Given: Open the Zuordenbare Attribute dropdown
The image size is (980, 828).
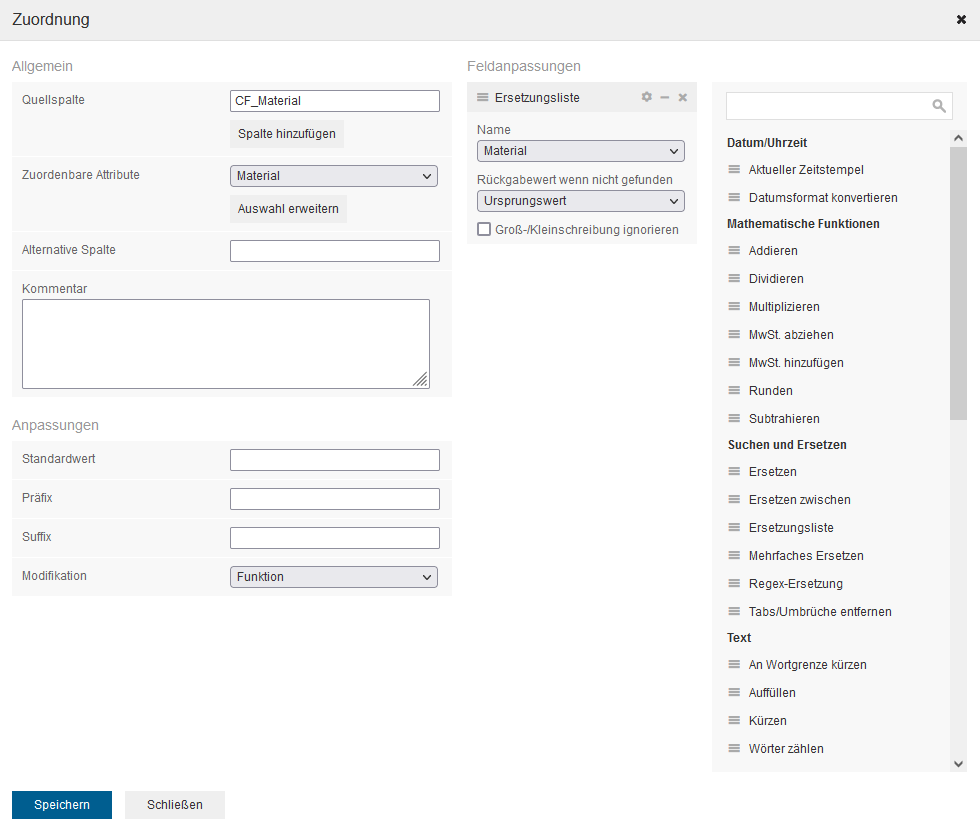Looking at the screenshot, I should 334,176.
